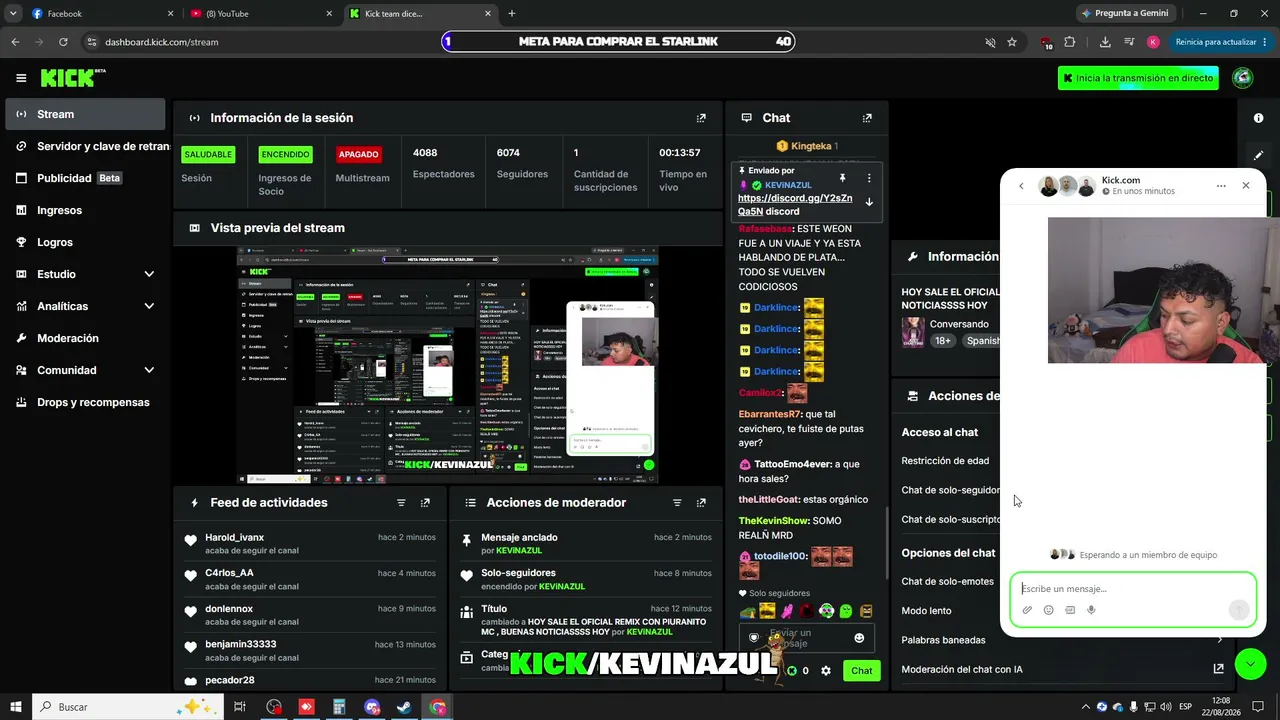The height and width of the screenshot is (720, 1280).
Task: Open Publicidad Beta section
Action: [85, 178]
